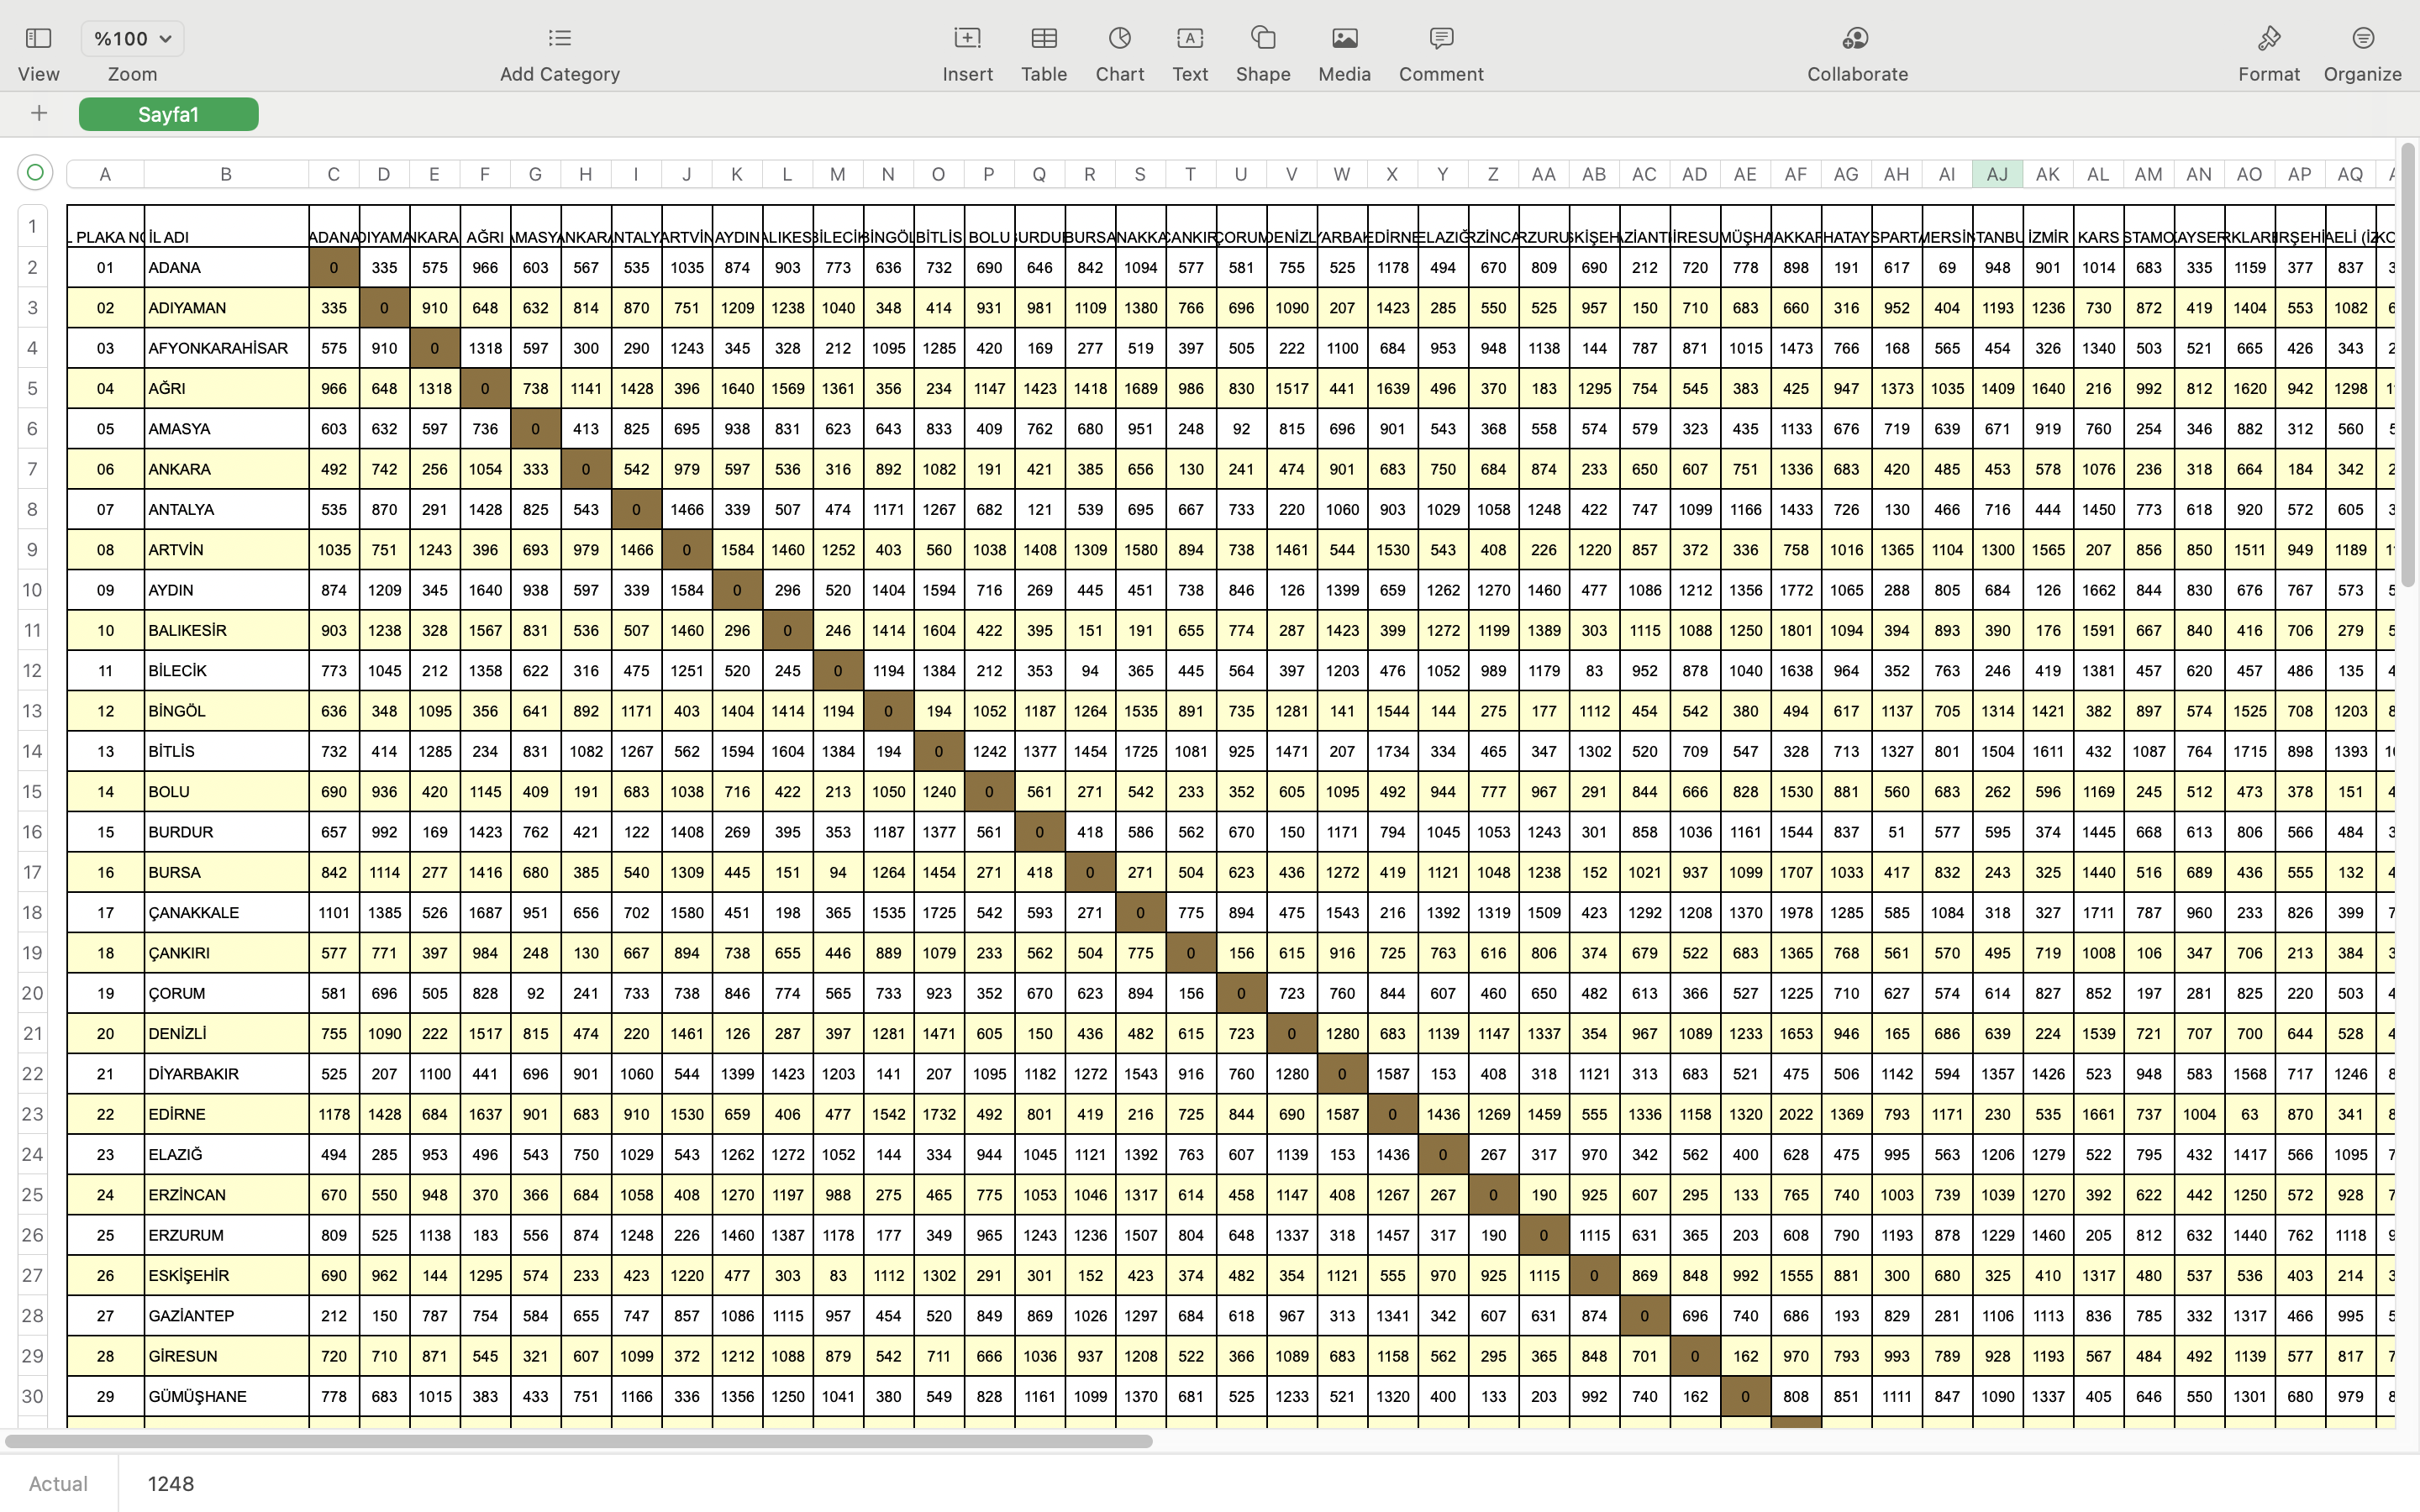Add a new sheet with plus button
This screenshot has width=2420, height=1512.
tap(39, 114)
